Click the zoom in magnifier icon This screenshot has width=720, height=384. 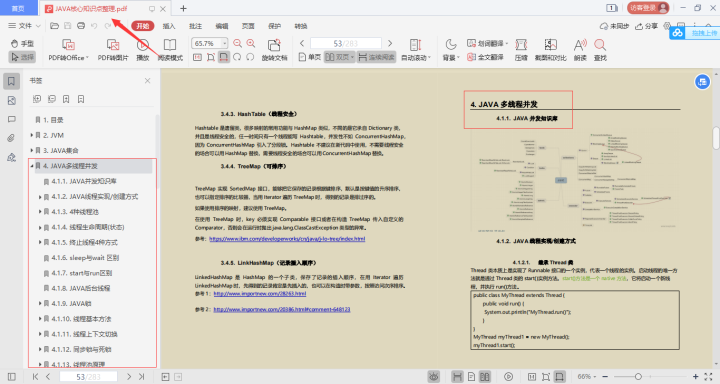pos(251,43)
